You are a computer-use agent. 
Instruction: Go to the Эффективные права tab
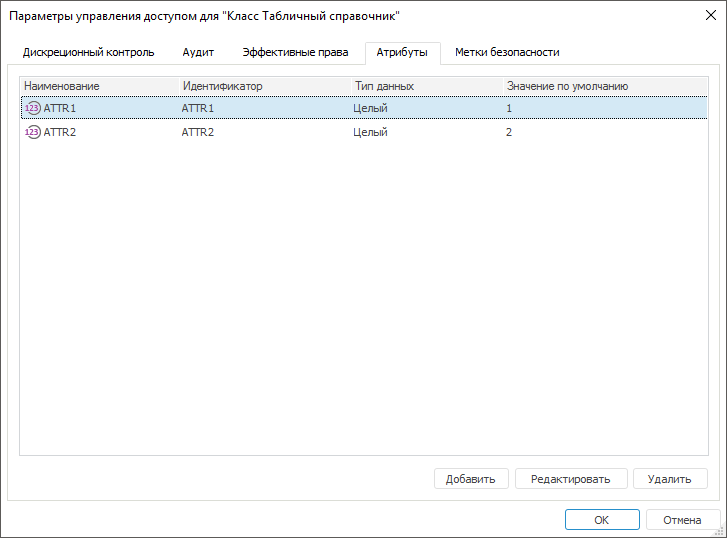pos(295,52)
